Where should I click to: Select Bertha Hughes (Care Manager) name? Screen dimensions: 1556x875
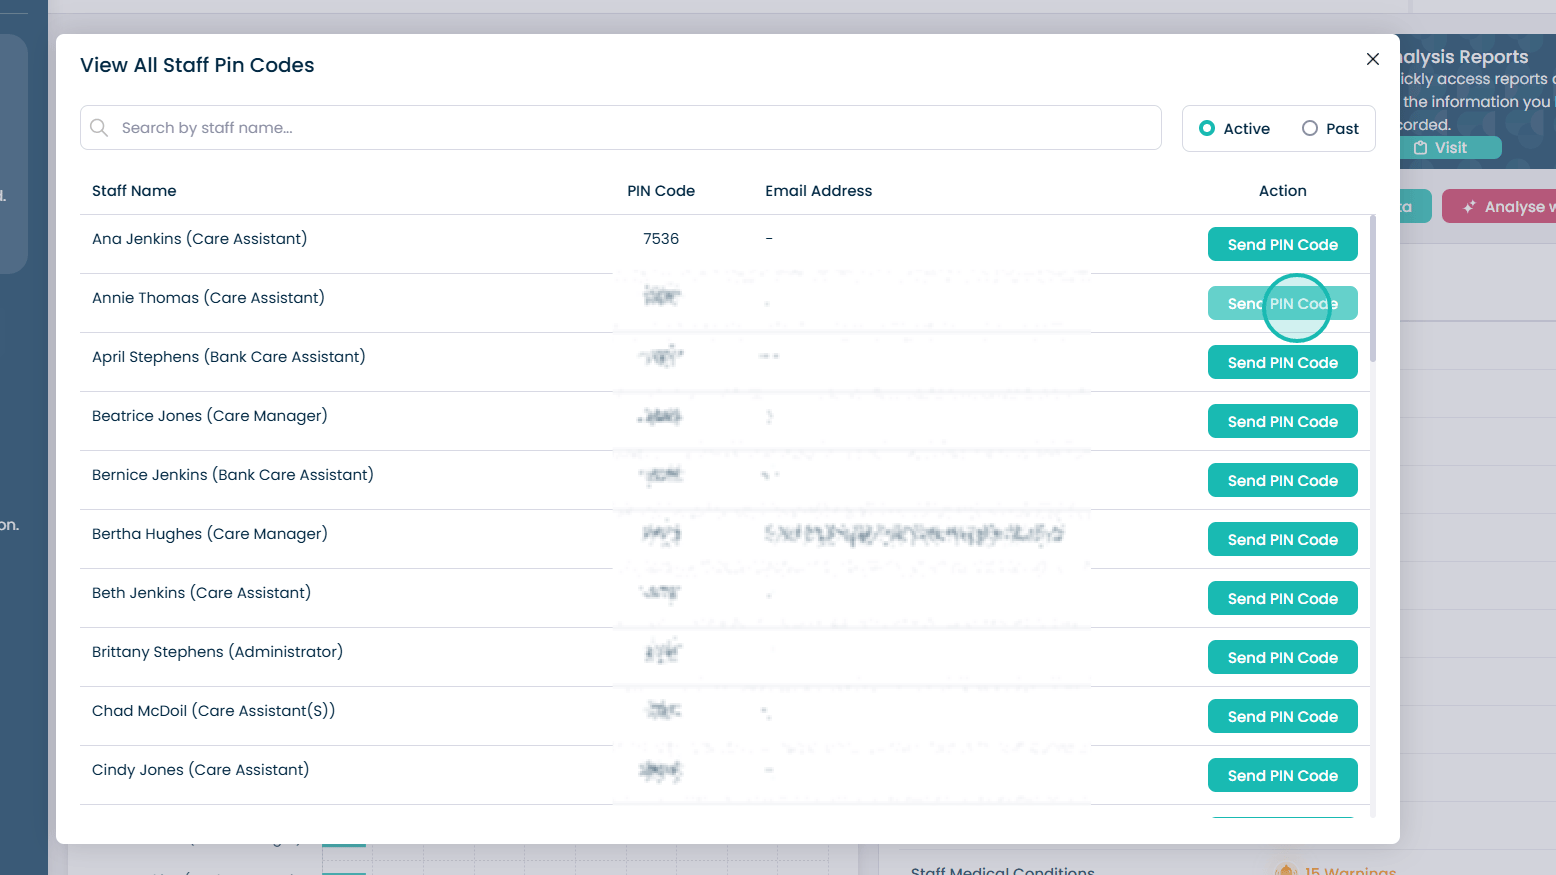210,534
